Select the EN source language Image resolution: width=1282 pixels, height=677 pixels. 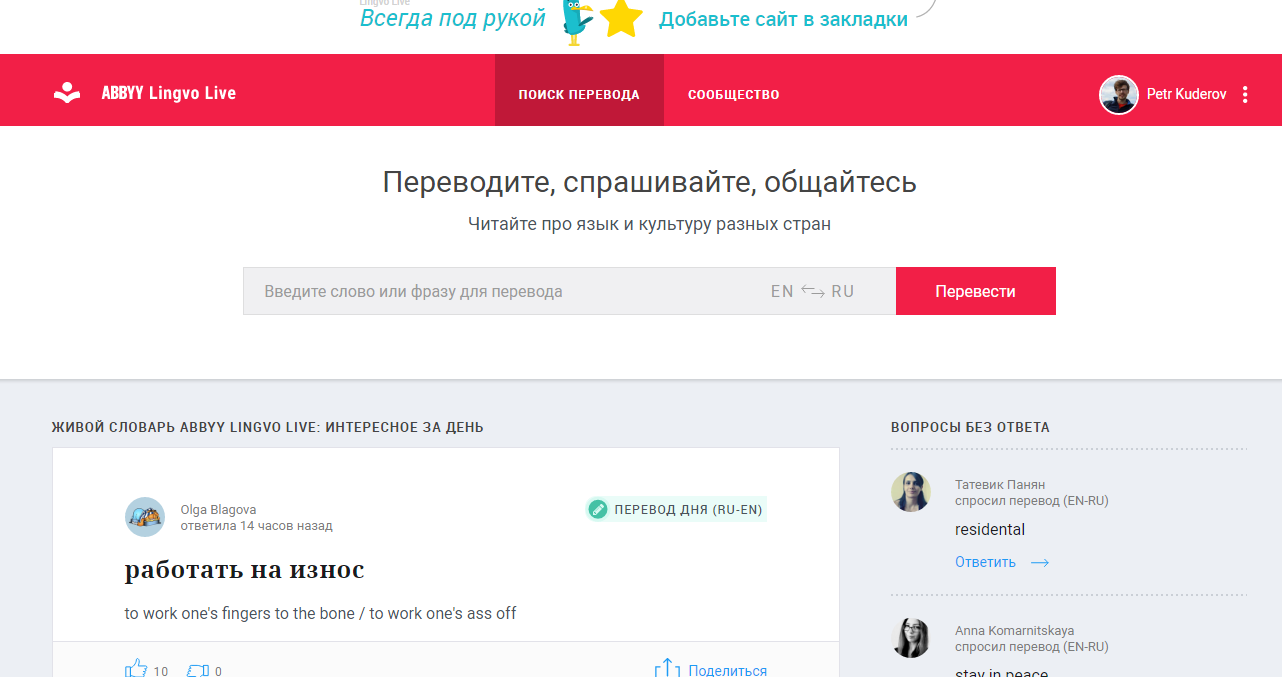coord(782,291)
